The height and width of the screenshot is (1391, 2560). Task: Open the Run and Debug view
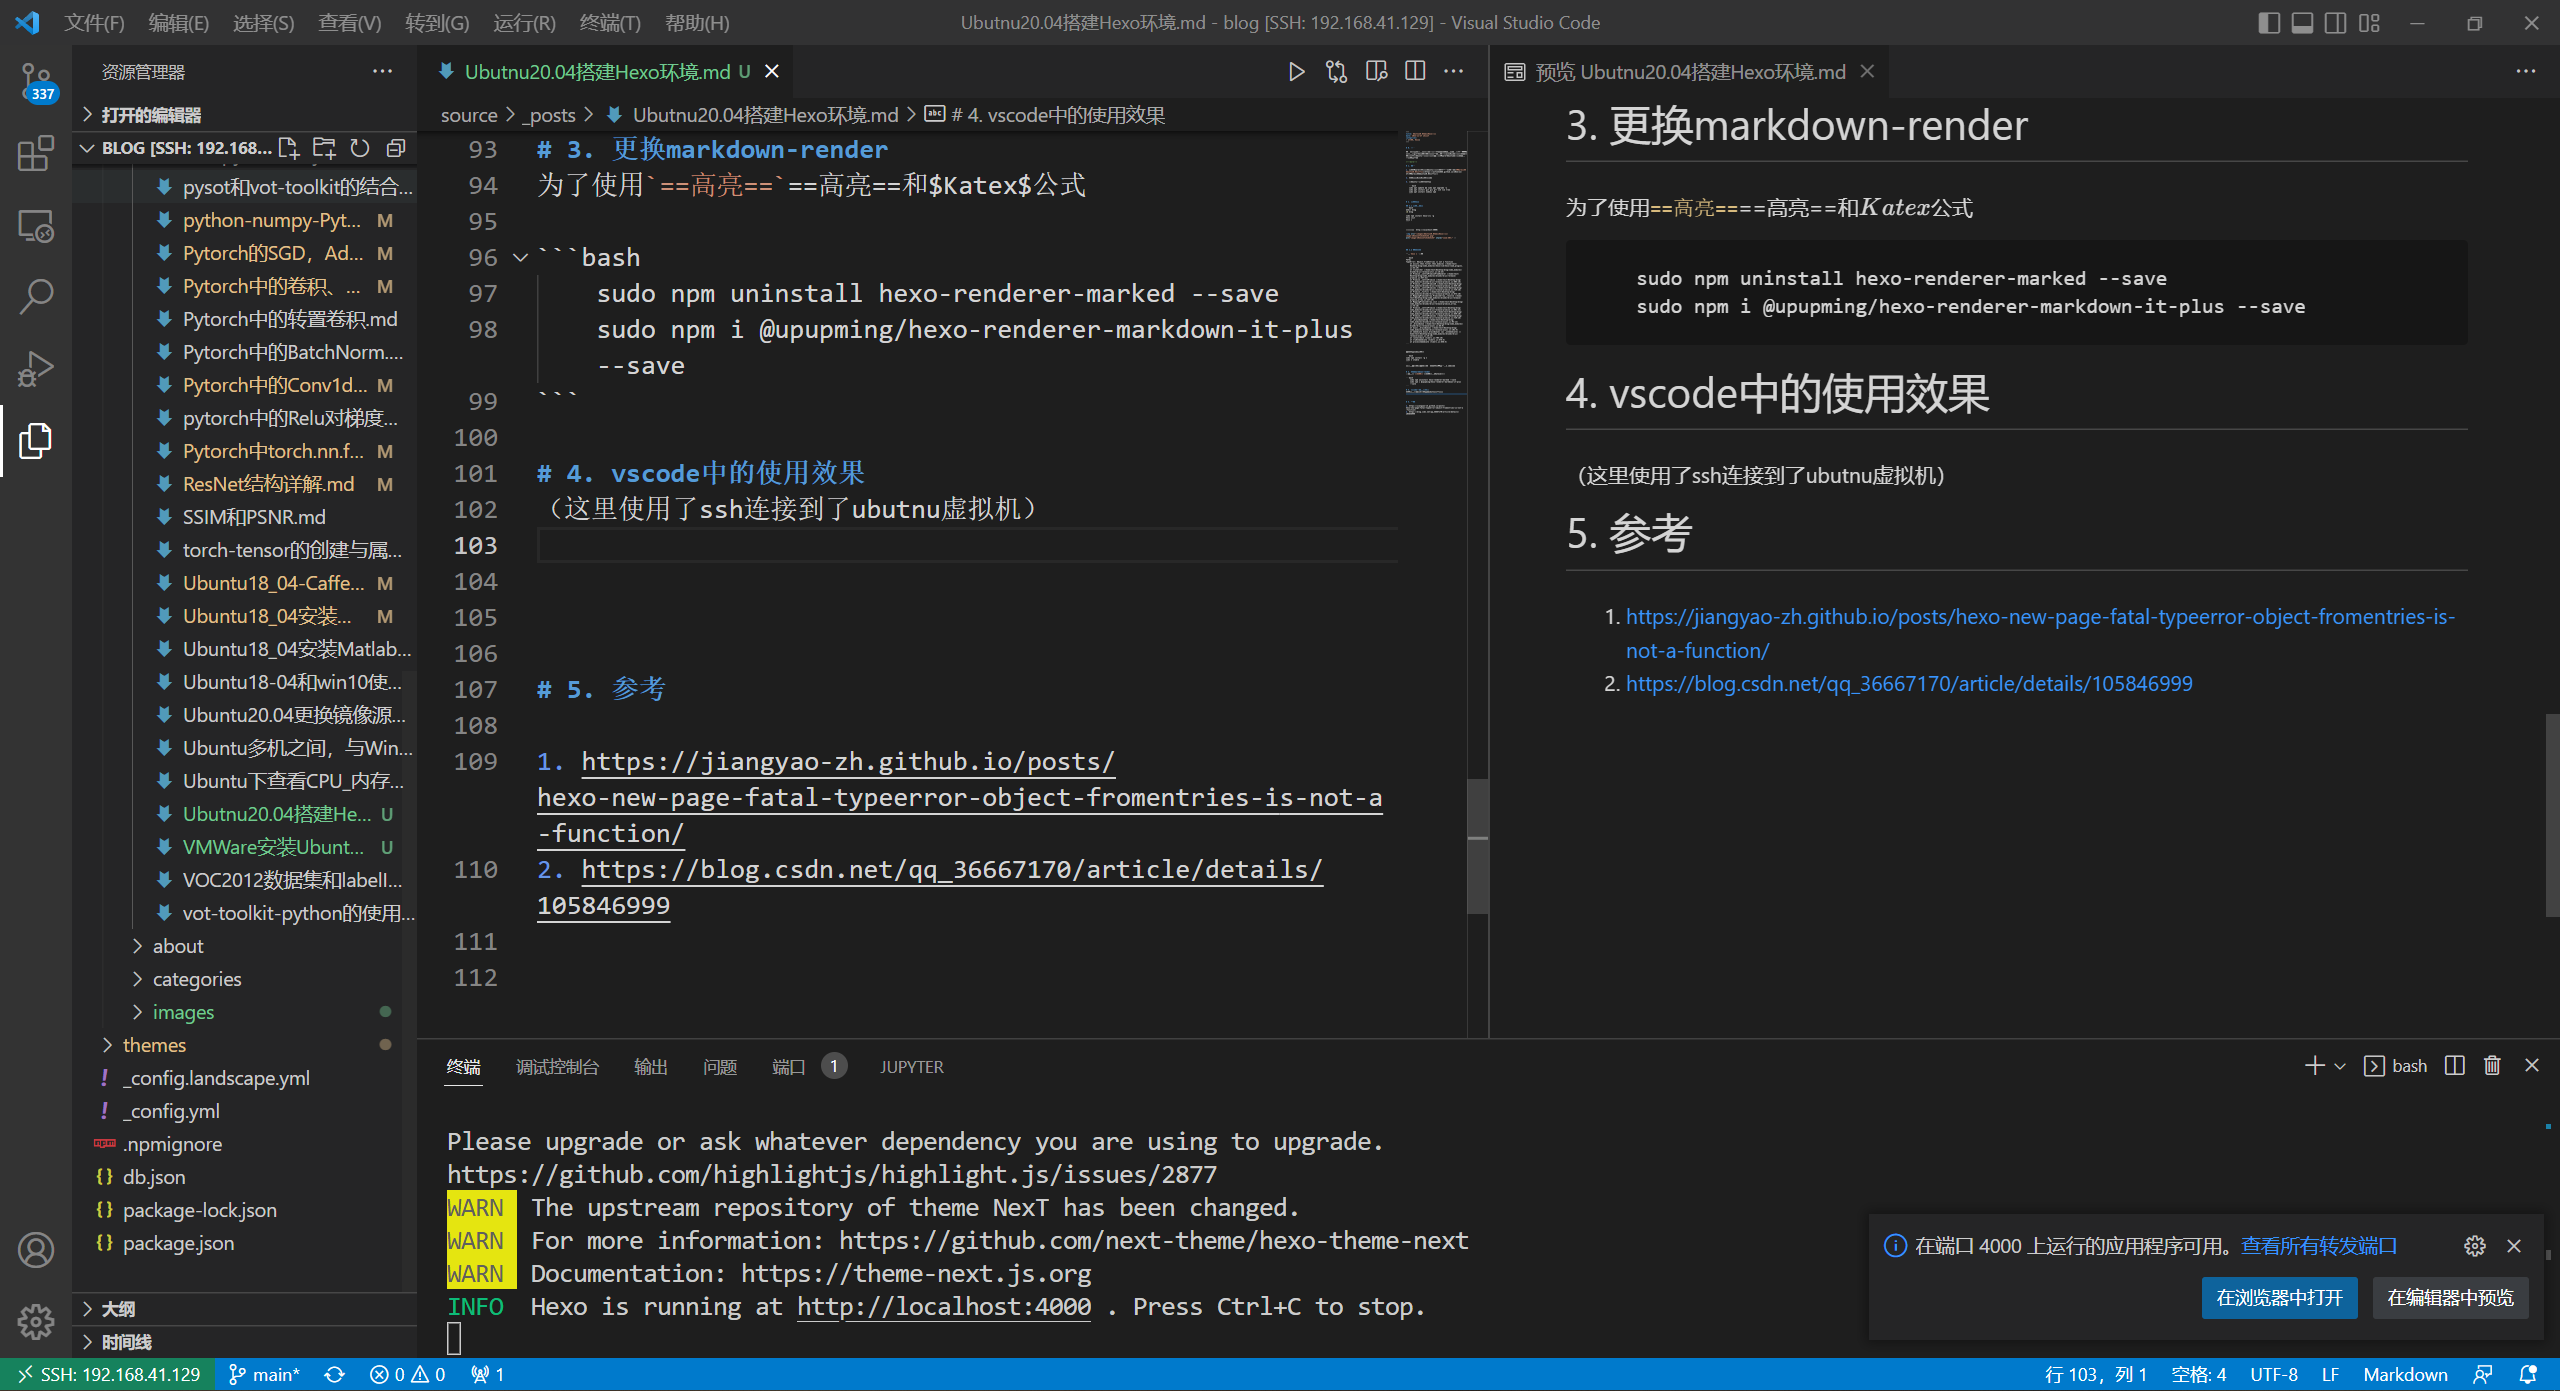pos(36,368)
